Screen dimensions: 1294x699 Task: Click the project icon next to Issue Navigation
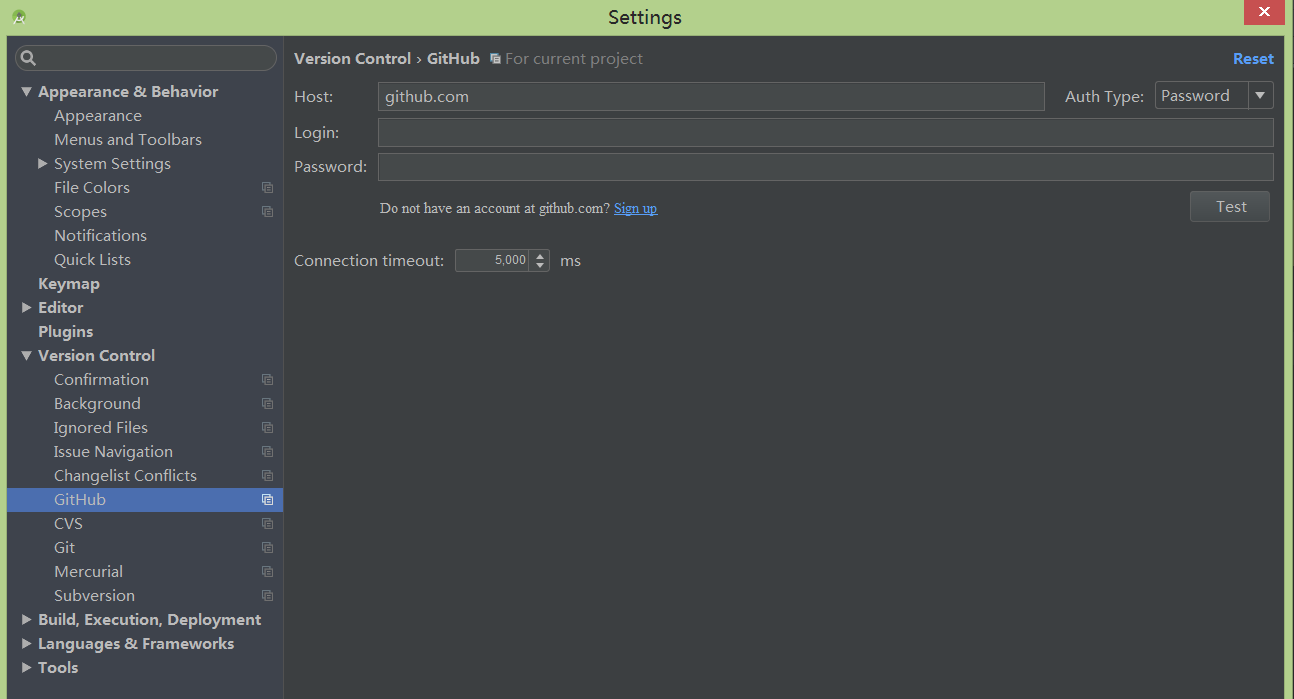267,452
